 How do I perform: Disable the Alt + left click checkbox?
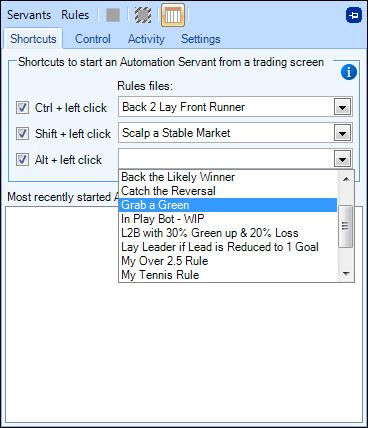22,160
